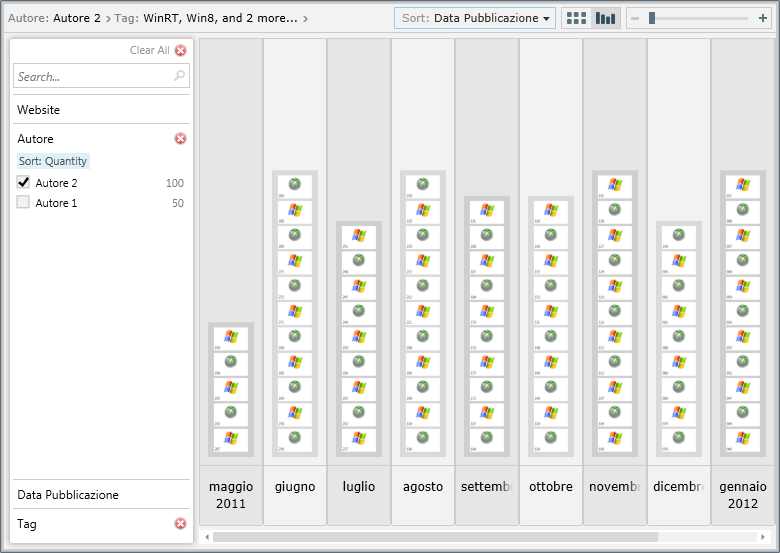Filter by the dicembre column label
780x553 pixels.
pos(679,486)
